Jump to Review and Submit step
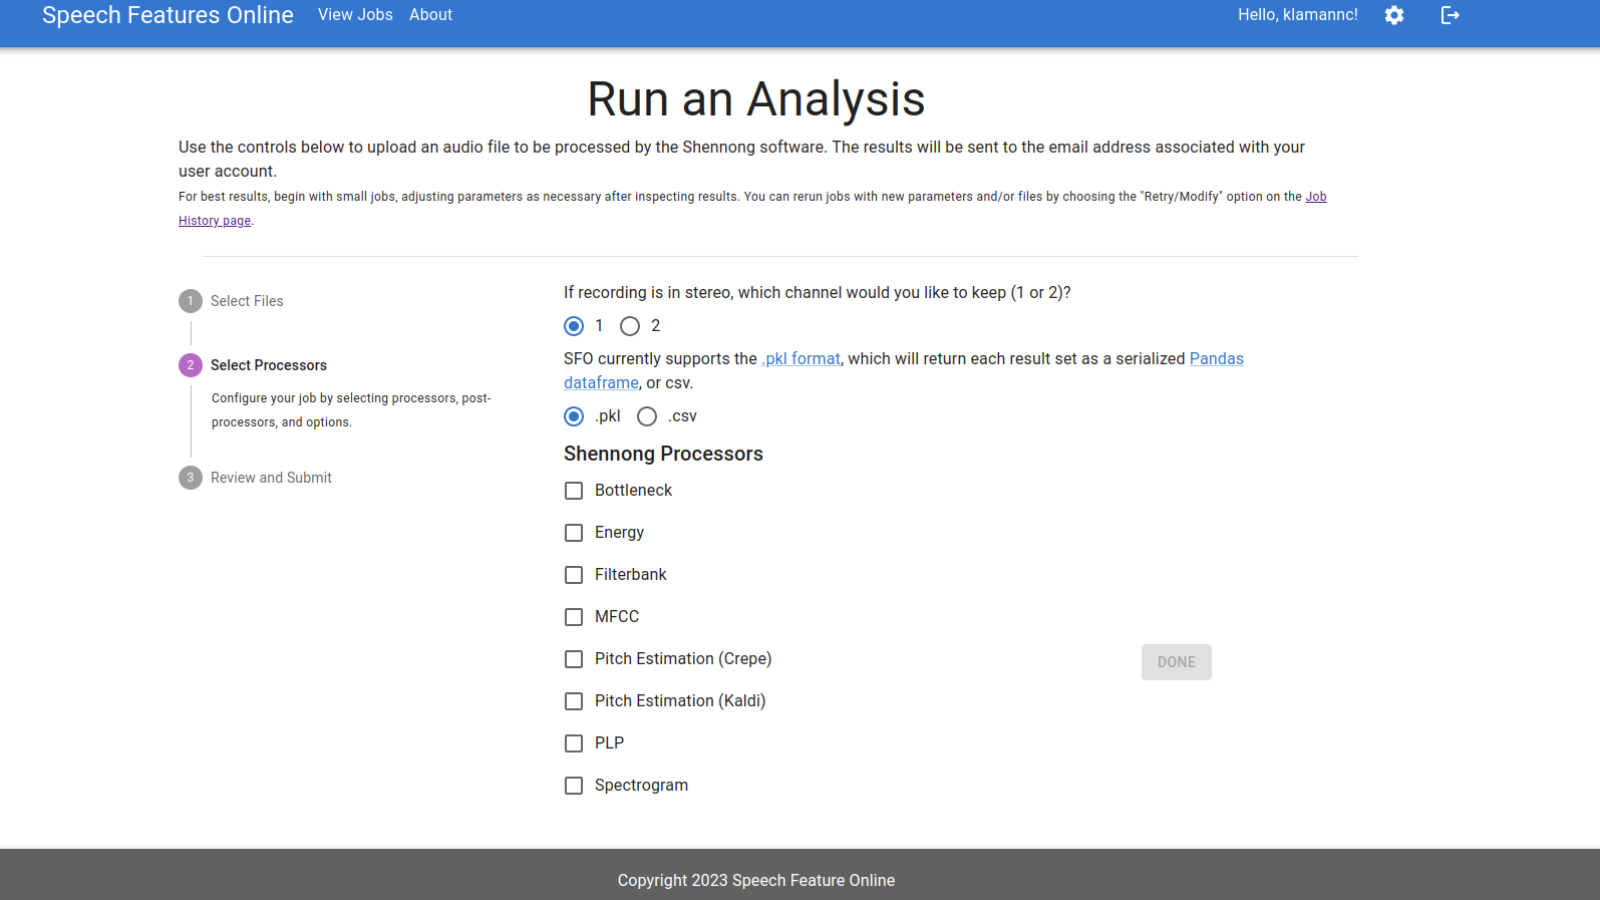This screenshot has width=1600, height=900. pyautogui.click(x=271, y=478)
